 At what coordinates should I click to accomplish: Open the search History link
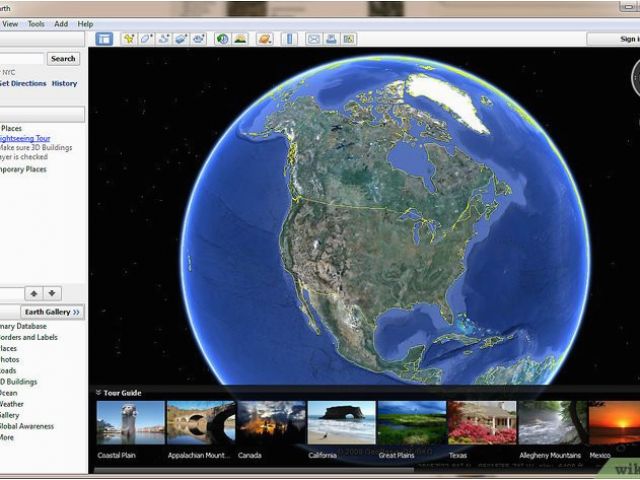[64, 83]
